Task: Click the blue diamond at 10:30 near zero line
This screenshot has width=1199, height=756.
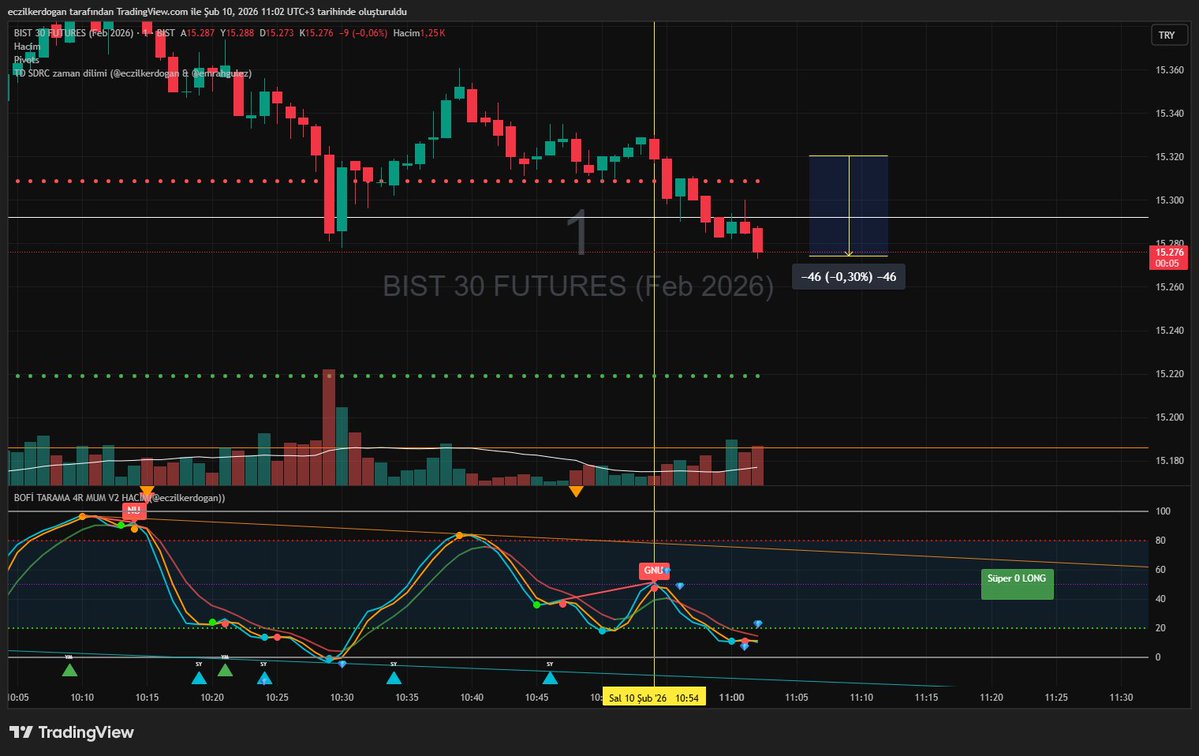Action: (342, 664)
